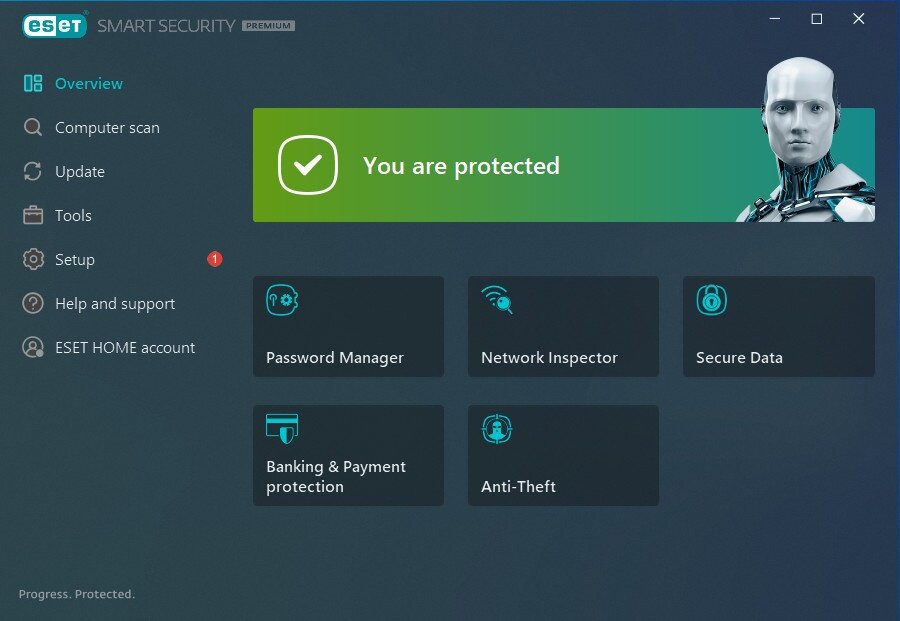Open the Anti-Theft tile
This screenshot has width=900, height=621.
coord(563,455)
